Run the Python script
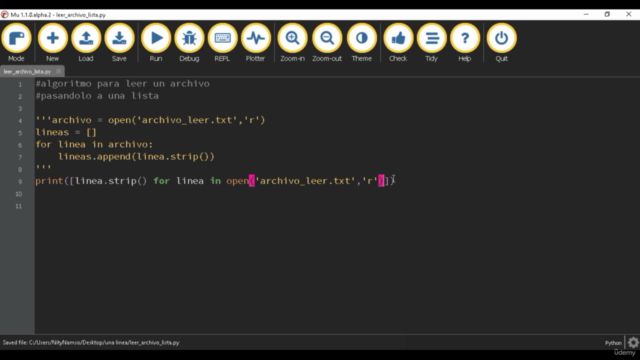 point(156,42)
